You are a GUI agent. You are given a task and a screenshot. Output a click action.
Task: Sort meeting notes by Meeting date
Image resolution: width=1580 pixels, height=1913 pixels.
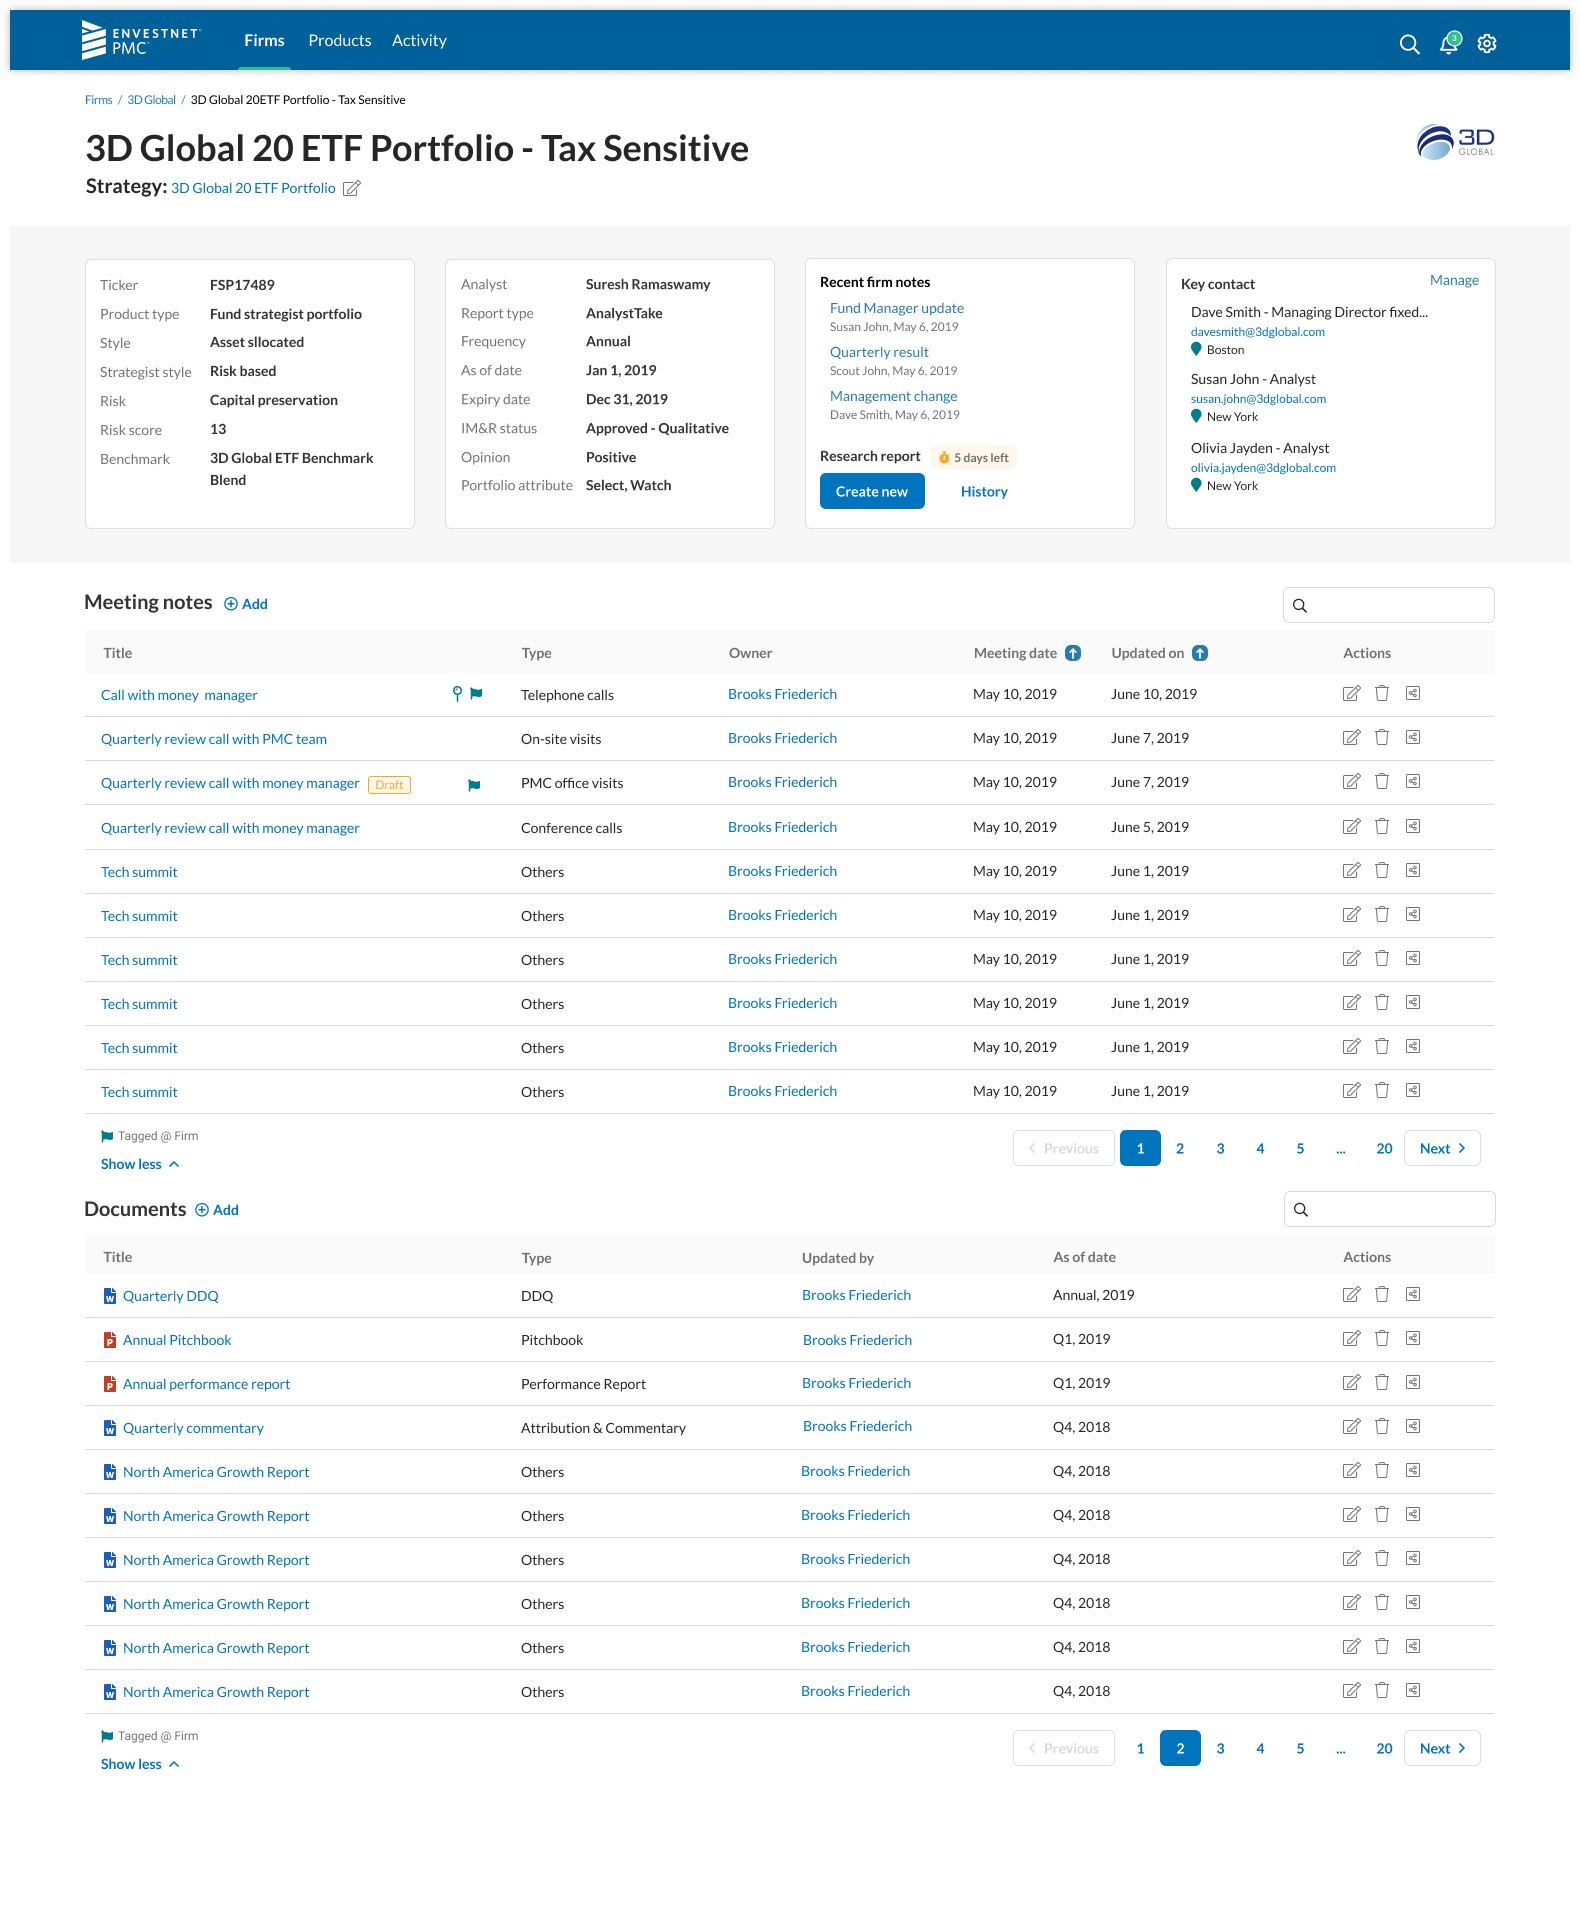coord(1073,653)
